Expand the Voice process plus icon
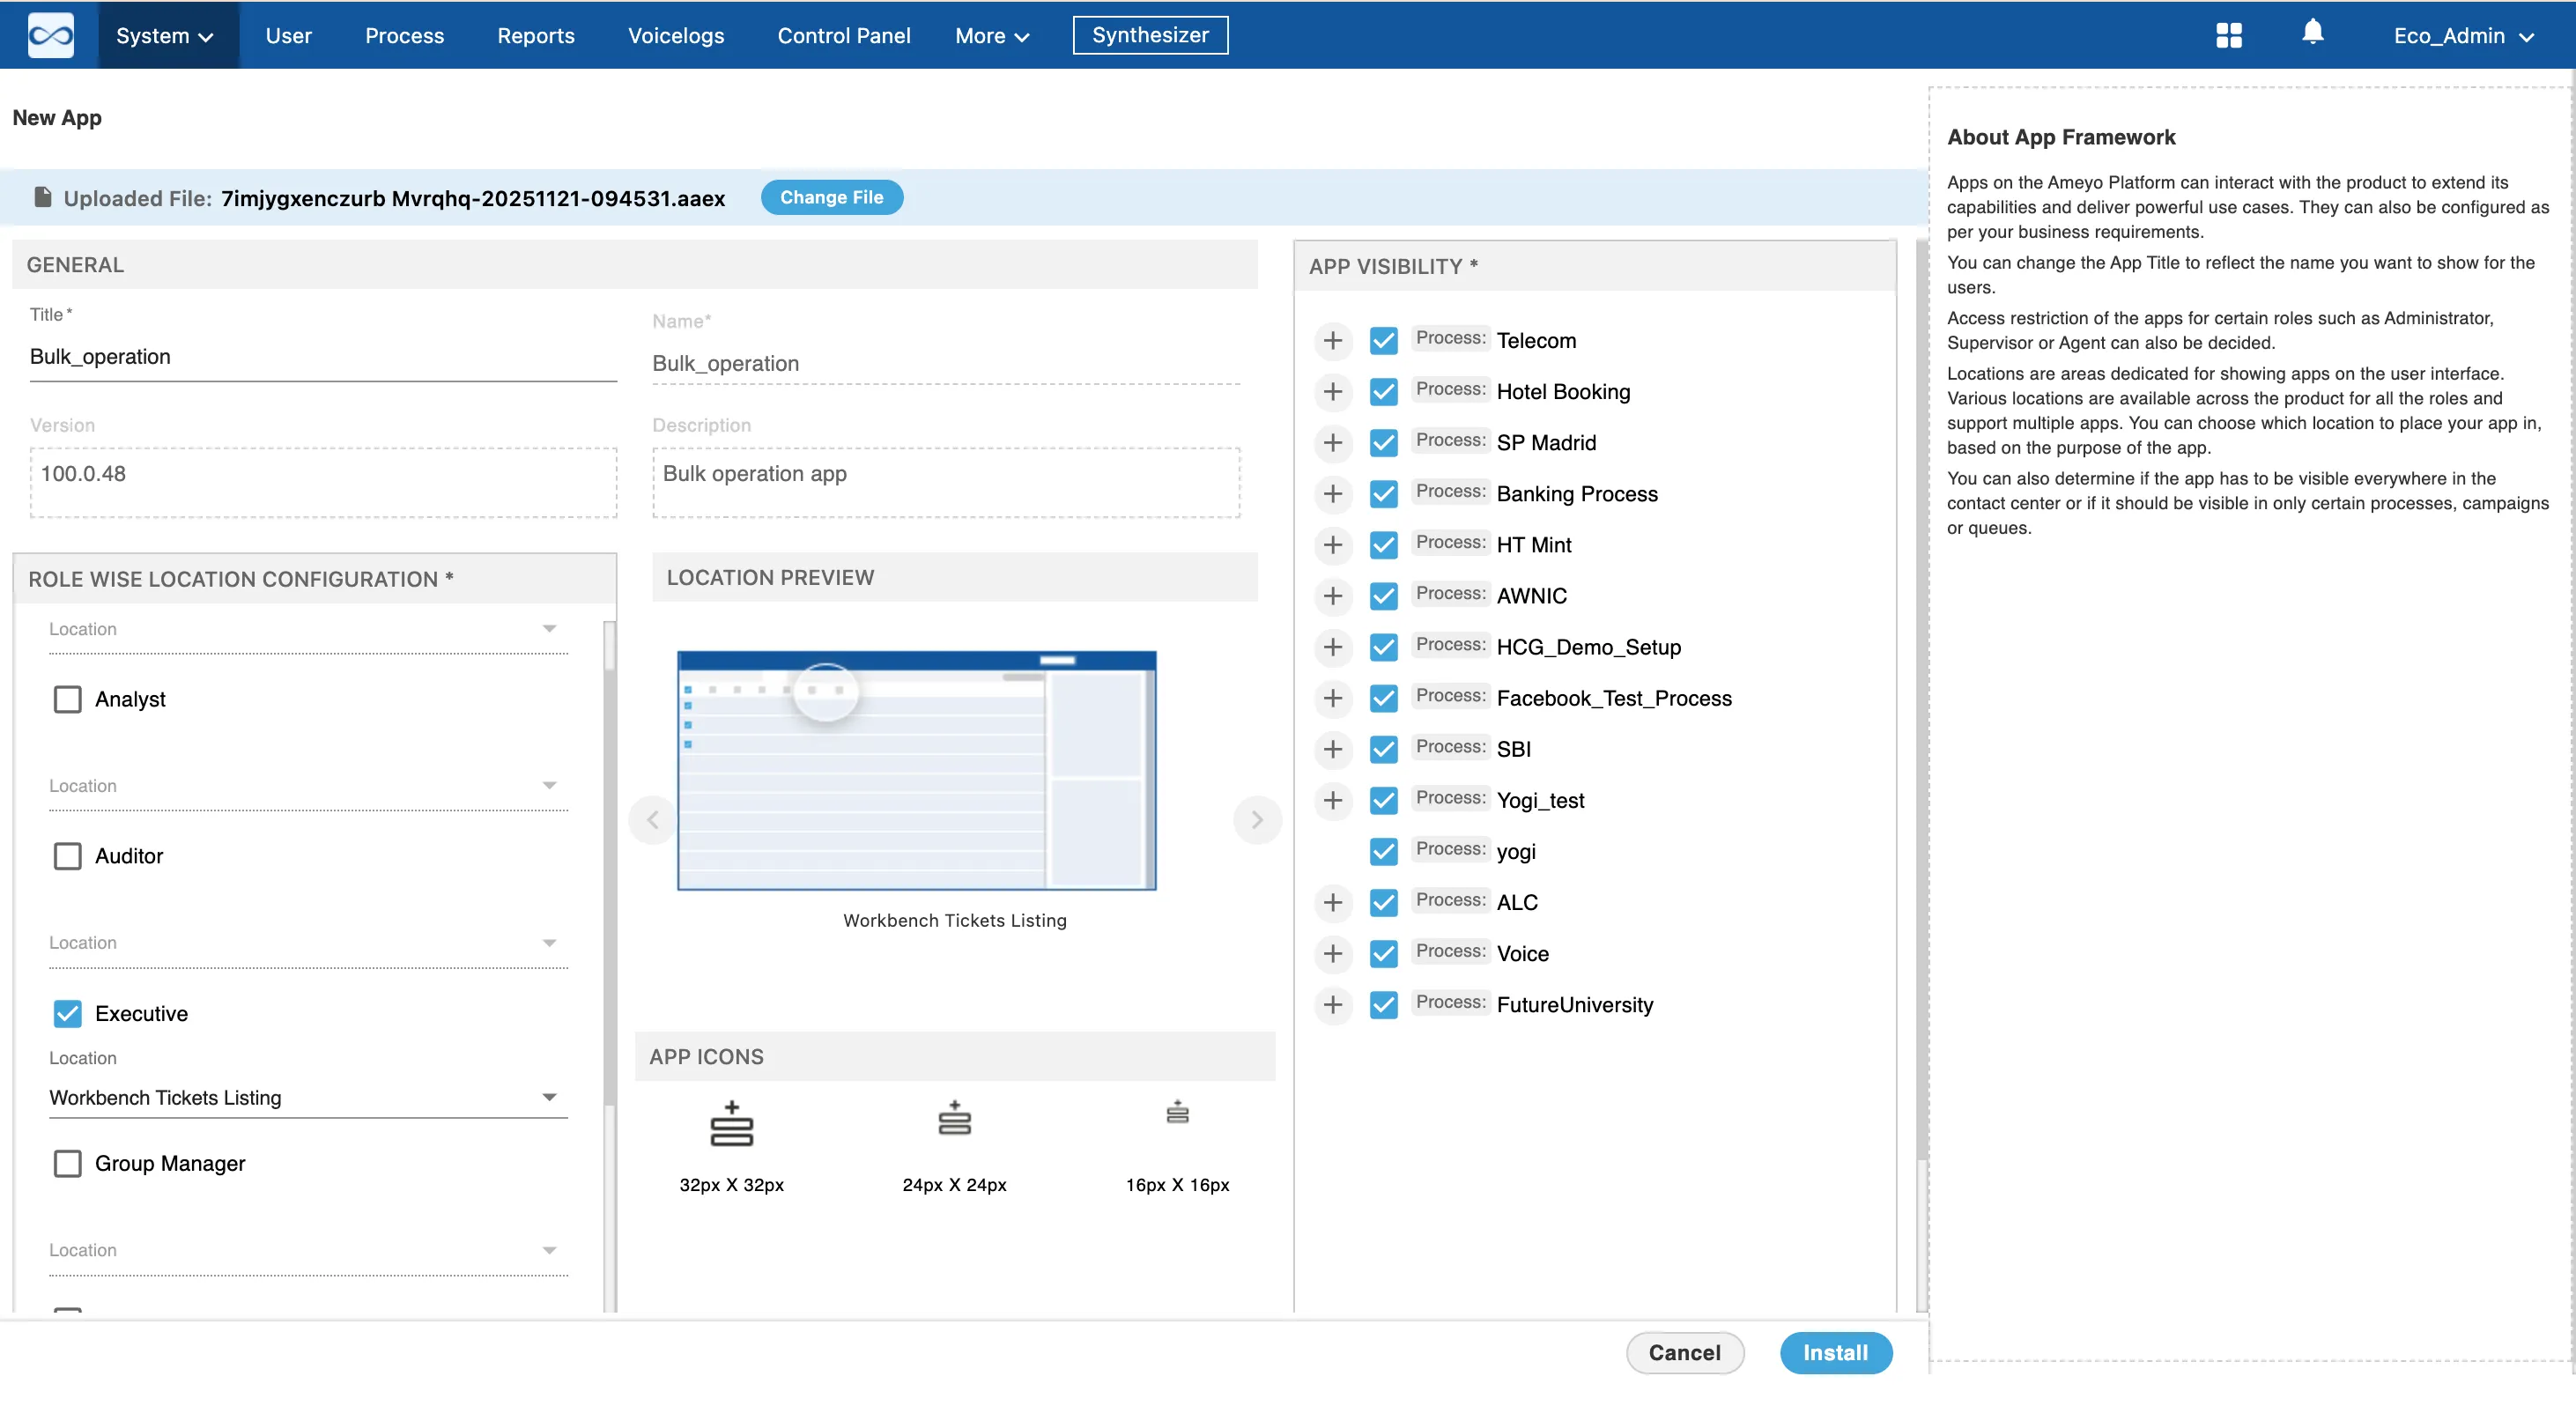The width and height of the screenshot is (2576, 1406). pyautogui.click(x=1332, y=953)
